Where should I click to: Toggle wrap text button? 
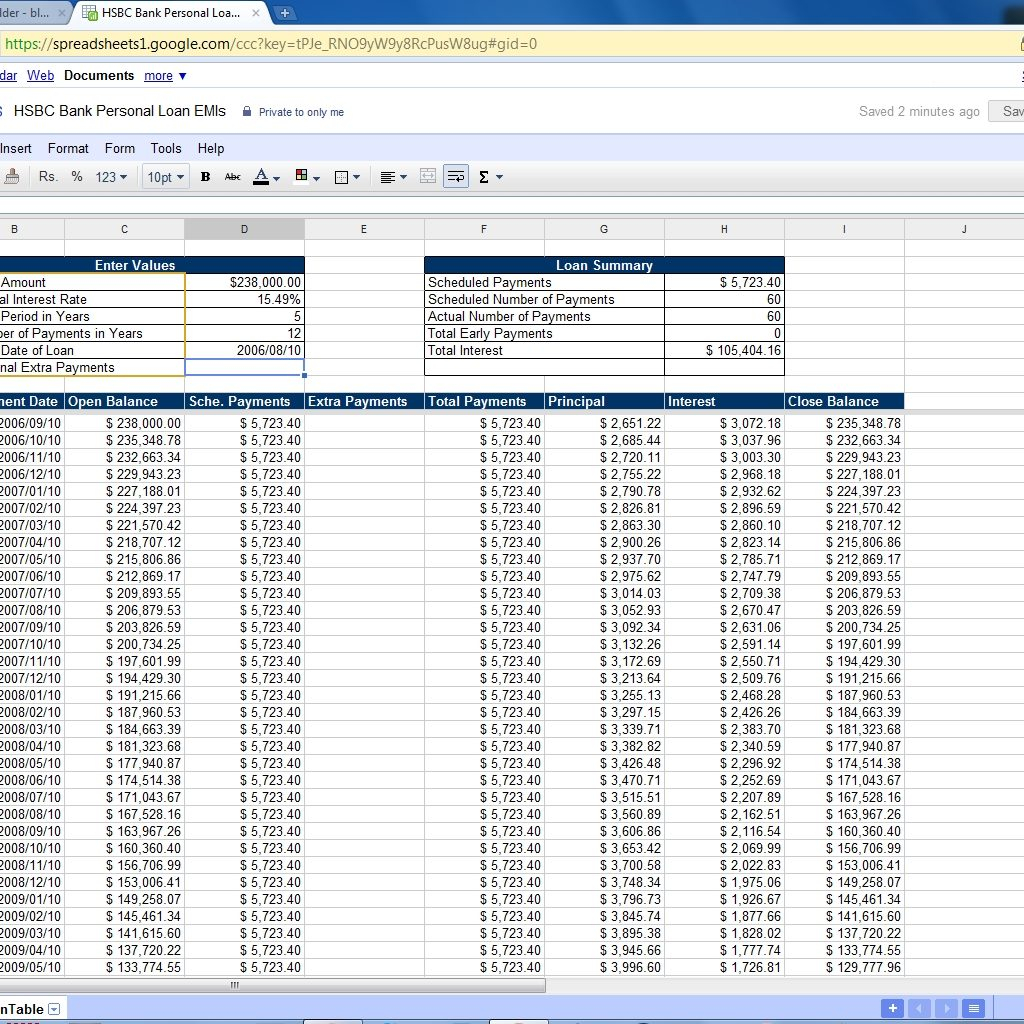pyautogui.click(x=456, y=177)
